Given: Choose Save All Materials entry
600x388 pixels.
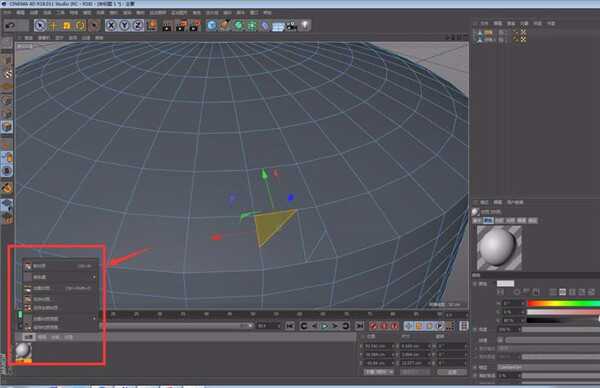Looking at the screenshot, I should 58,308.
